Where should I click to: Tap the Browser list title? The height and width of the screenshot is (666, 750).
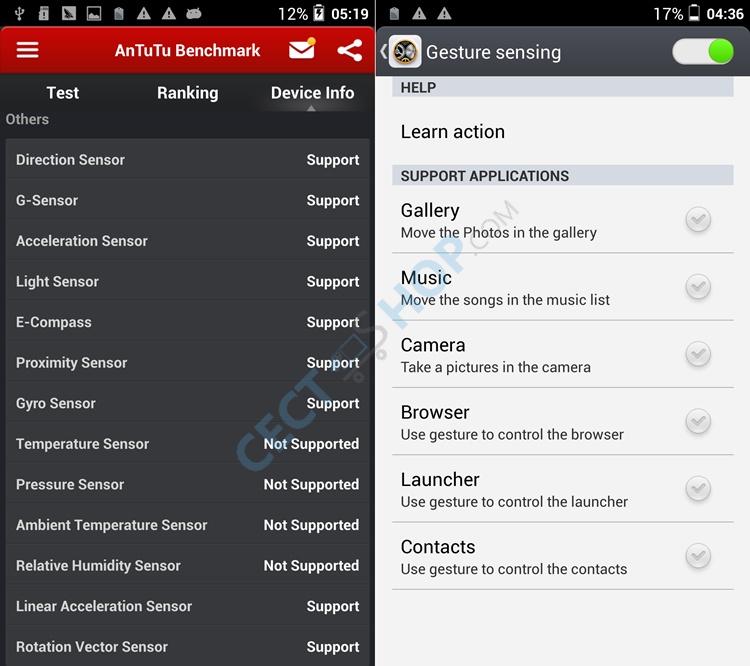tap(435, 412)
